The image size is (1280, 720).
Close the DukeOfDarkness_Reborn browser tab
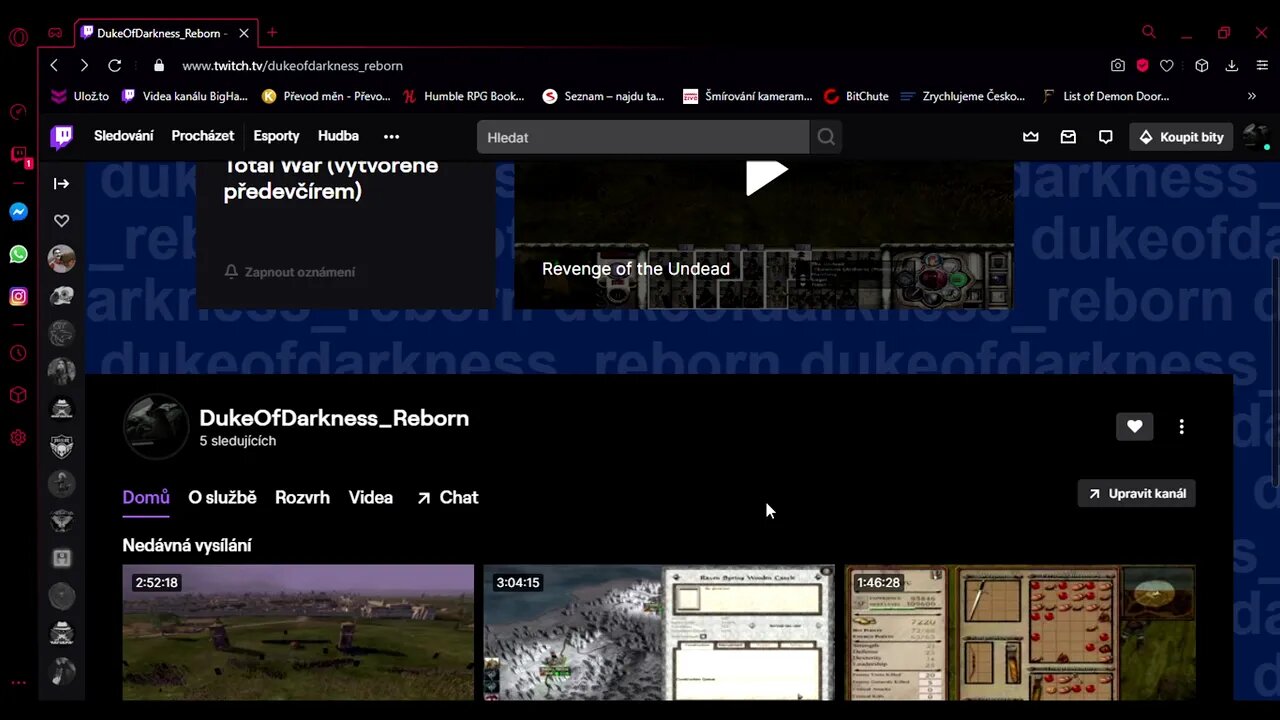pos(244,33)
